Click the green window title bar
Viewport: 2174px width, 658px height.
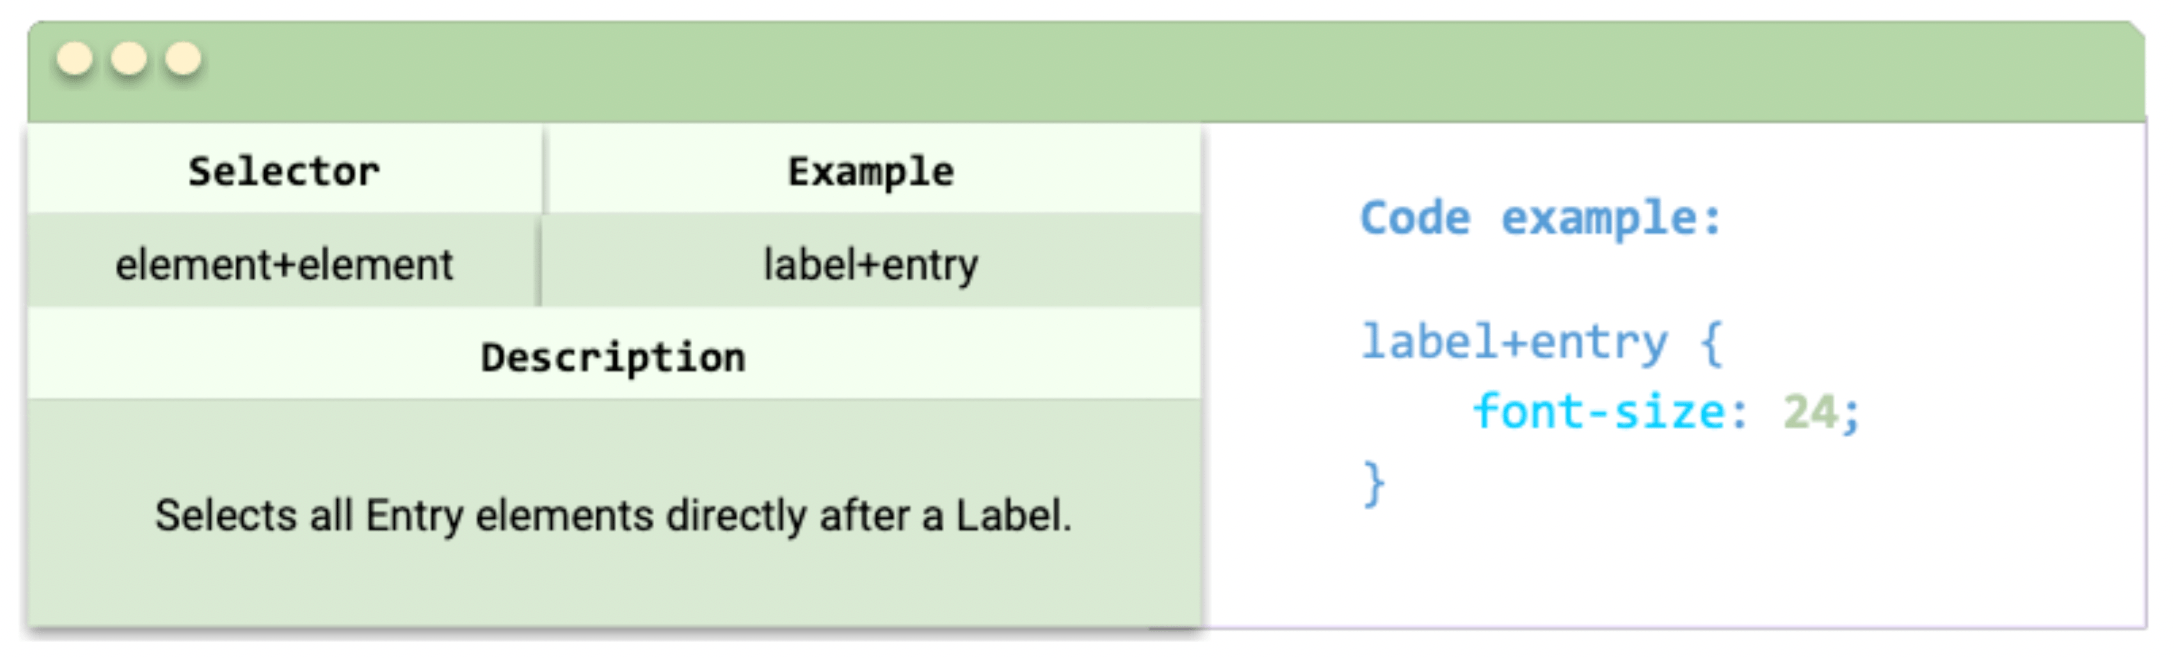pos(1086,72)
